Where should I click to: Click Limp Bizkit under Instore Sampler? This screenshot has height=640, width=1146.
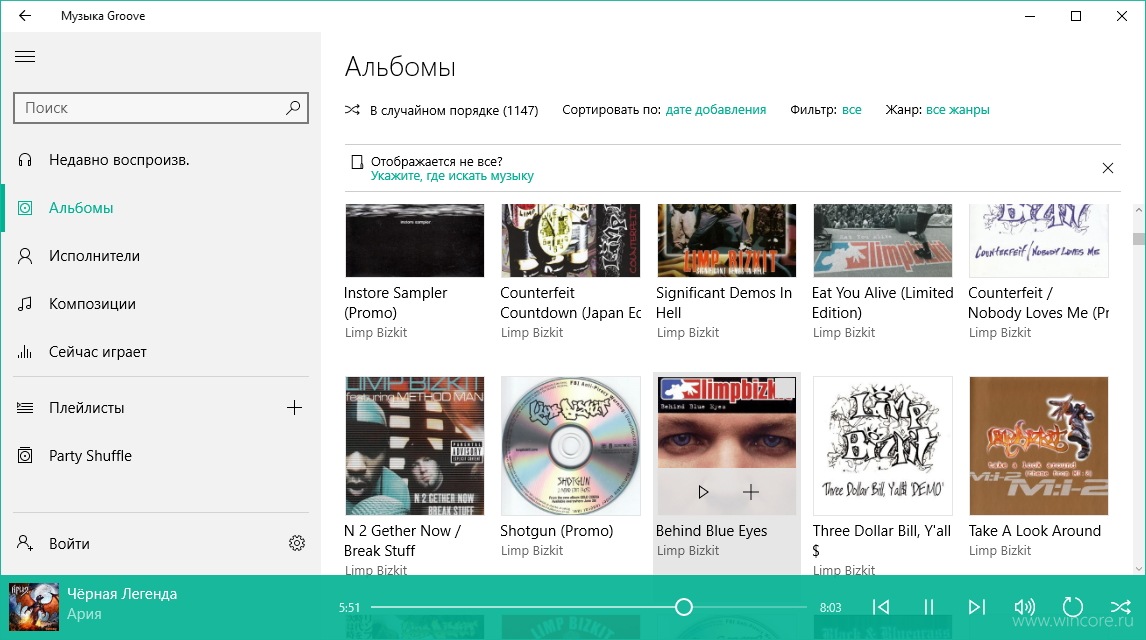[x=376, y=332]
